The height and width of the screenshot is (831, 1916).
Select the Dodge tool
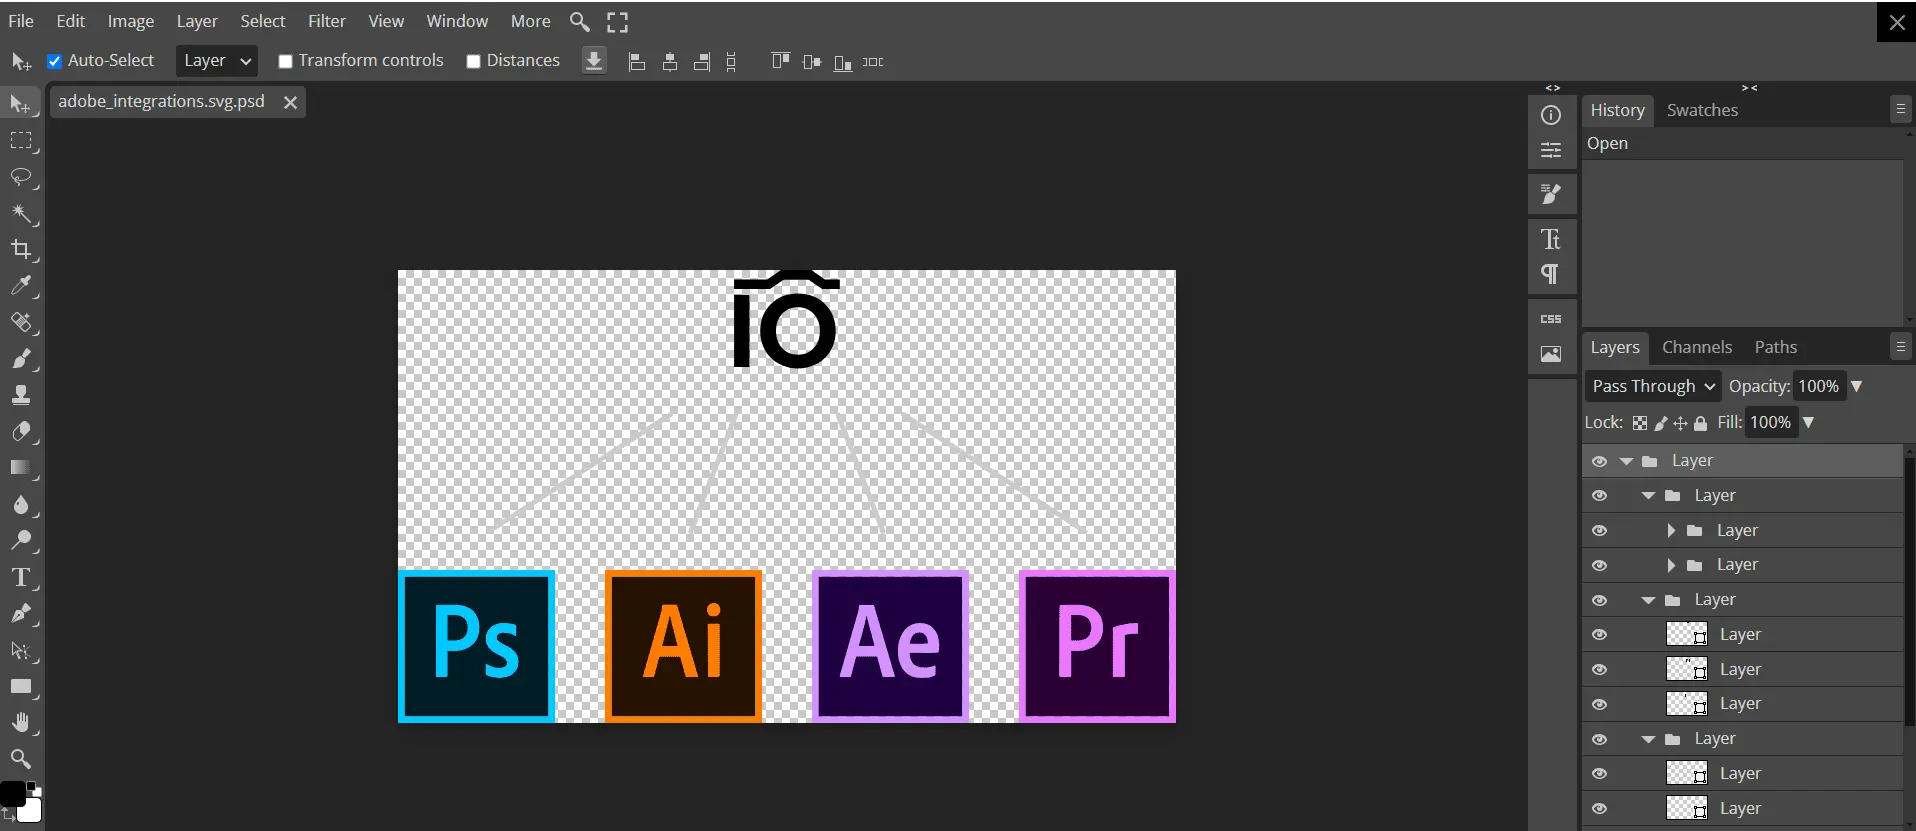coord(21,541)
